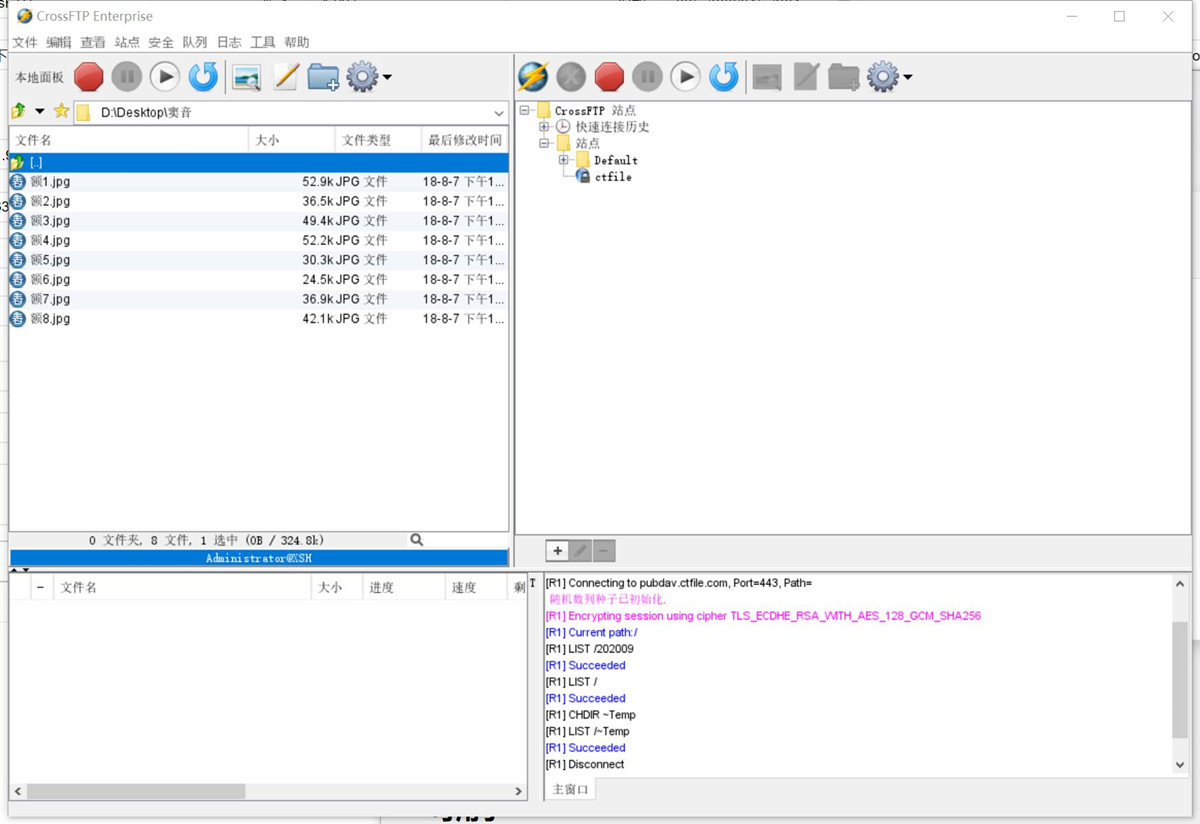Click the pause button in remote toolbar
1200x824 pixels.
[x=647, y=77]
